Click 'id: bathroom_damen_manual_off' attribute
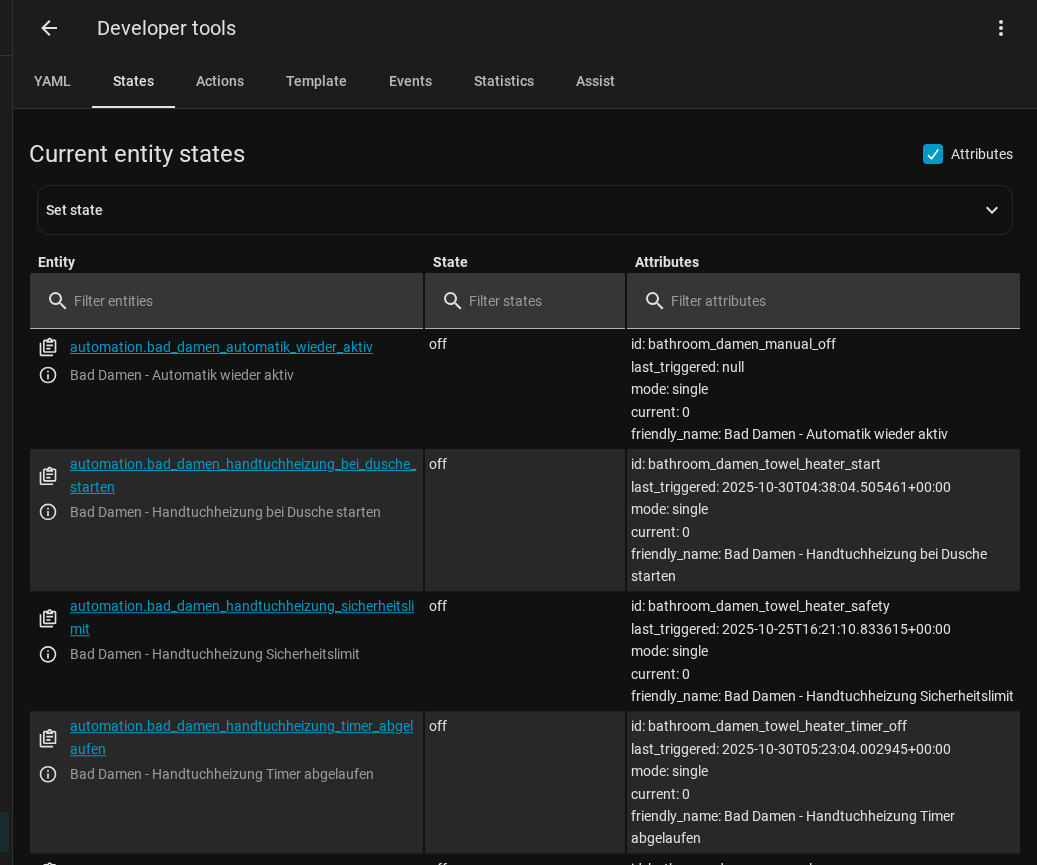Viewport: 1037px width, 865px height. (733, 344)
